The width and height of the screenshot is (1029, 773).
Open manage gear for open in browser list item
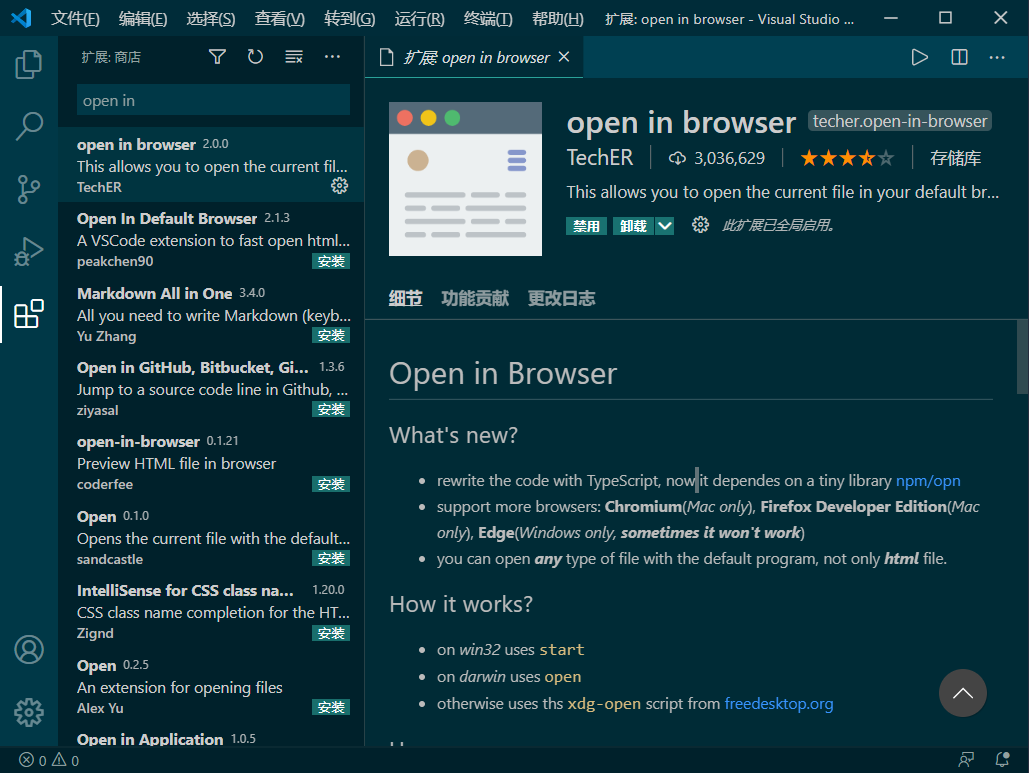[339, 186]
